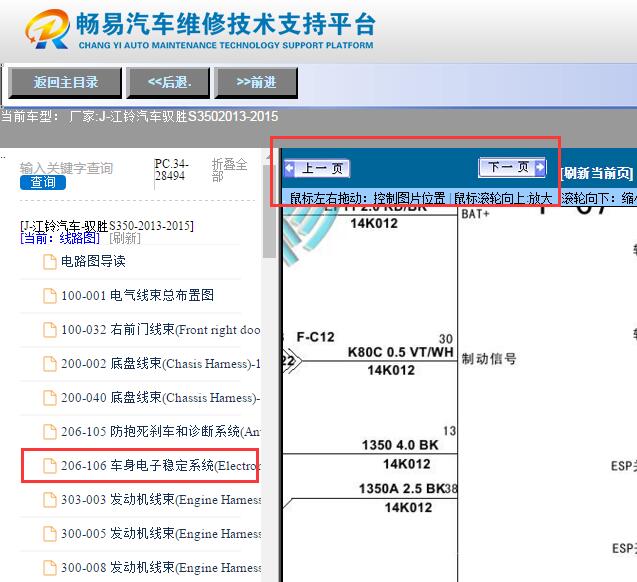Screen dimensions: 637x582
Task: Click the document icon beside 206-106
Action: pyautogui.click(x=50, y=466)
